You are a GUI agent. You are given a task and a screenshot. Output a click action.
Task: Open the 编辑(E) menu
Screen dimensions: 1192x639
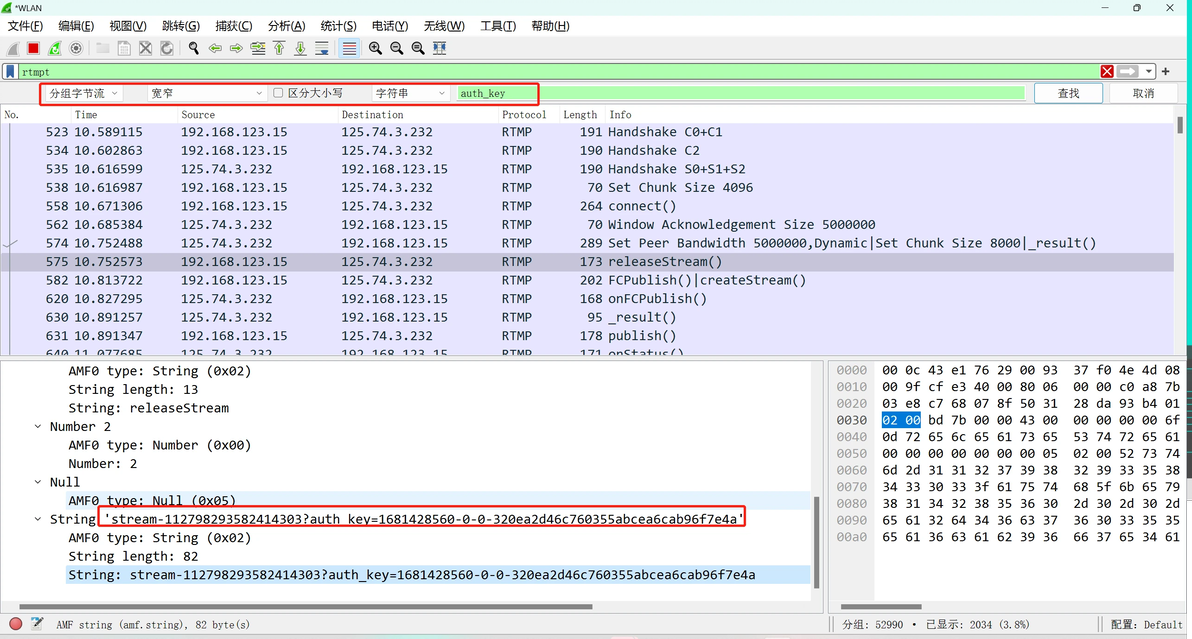[76, 26]
